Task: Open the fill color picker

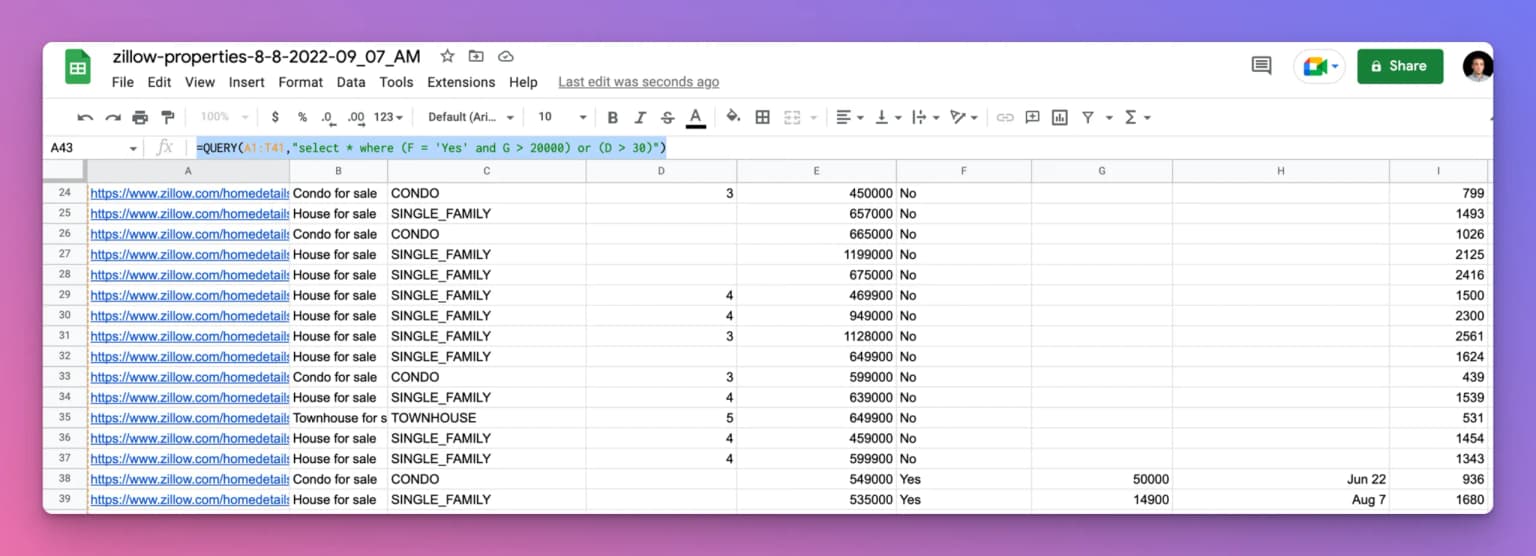Action: click(733, 117)
